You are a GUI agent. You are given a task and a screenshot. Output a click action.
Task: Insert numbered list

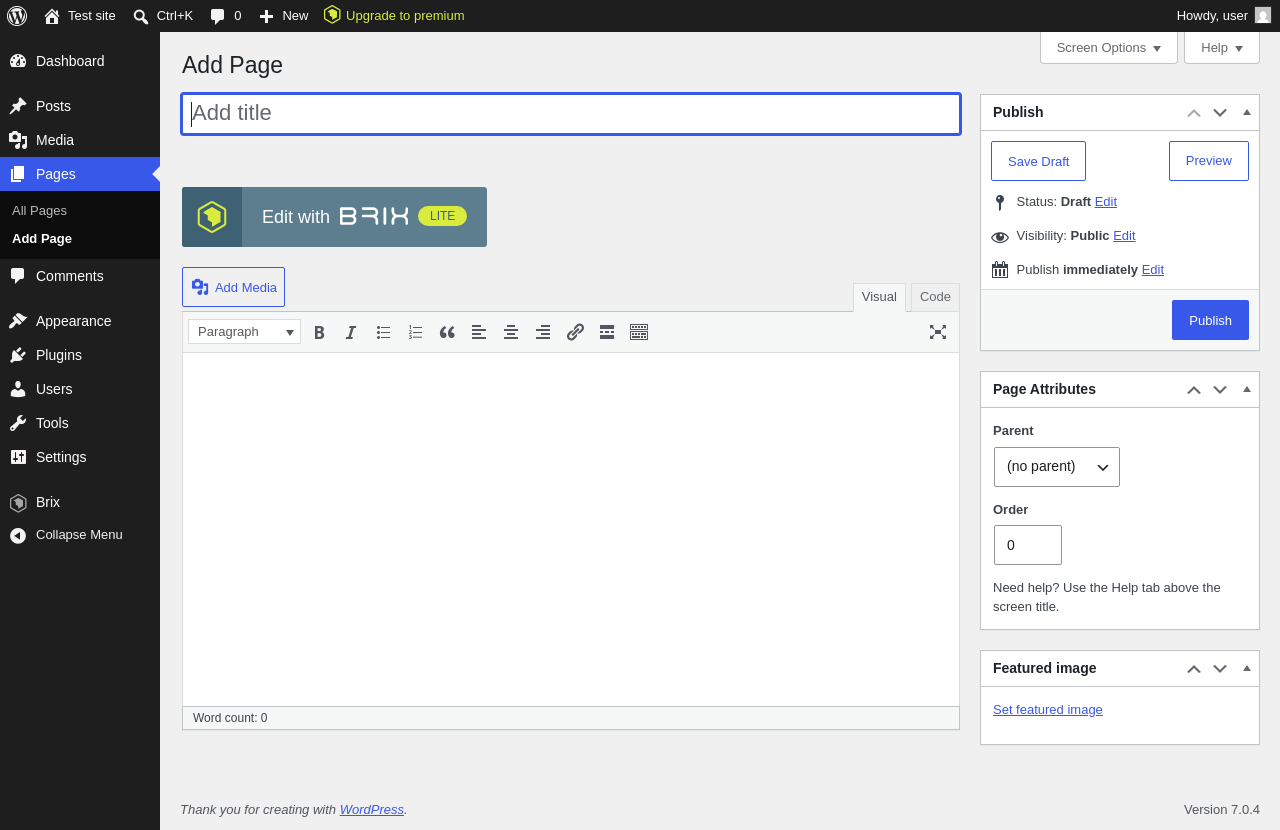point(415,332)
